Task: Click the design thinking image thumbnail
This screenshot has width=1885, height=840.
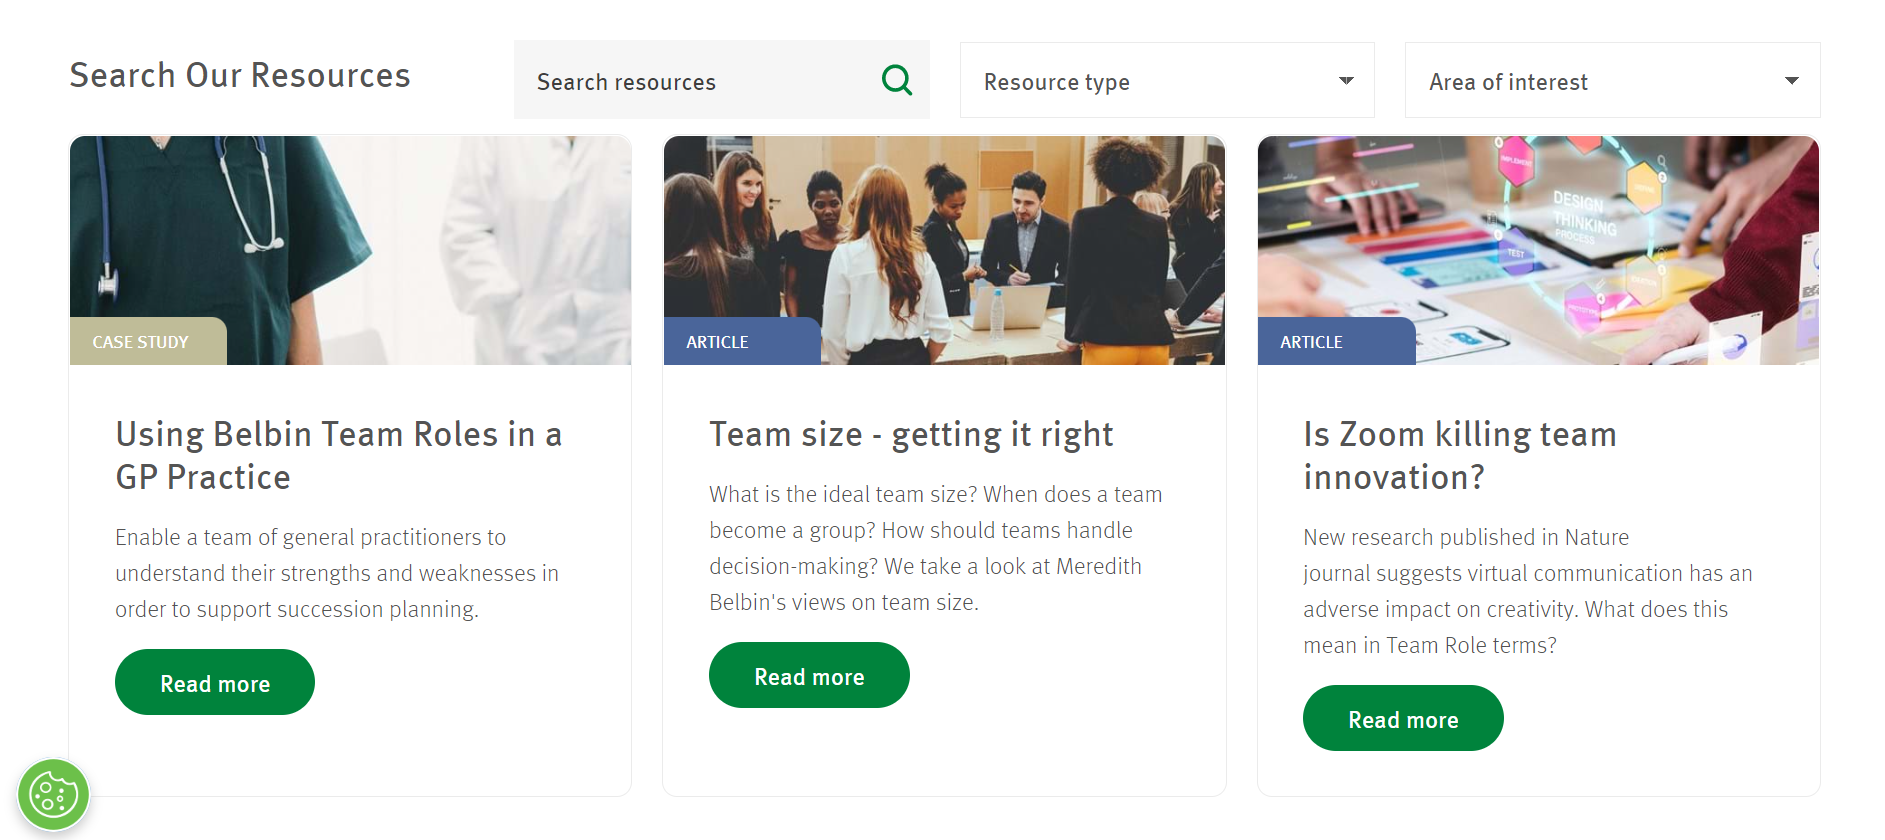Action: click(x=1538, y=250)
